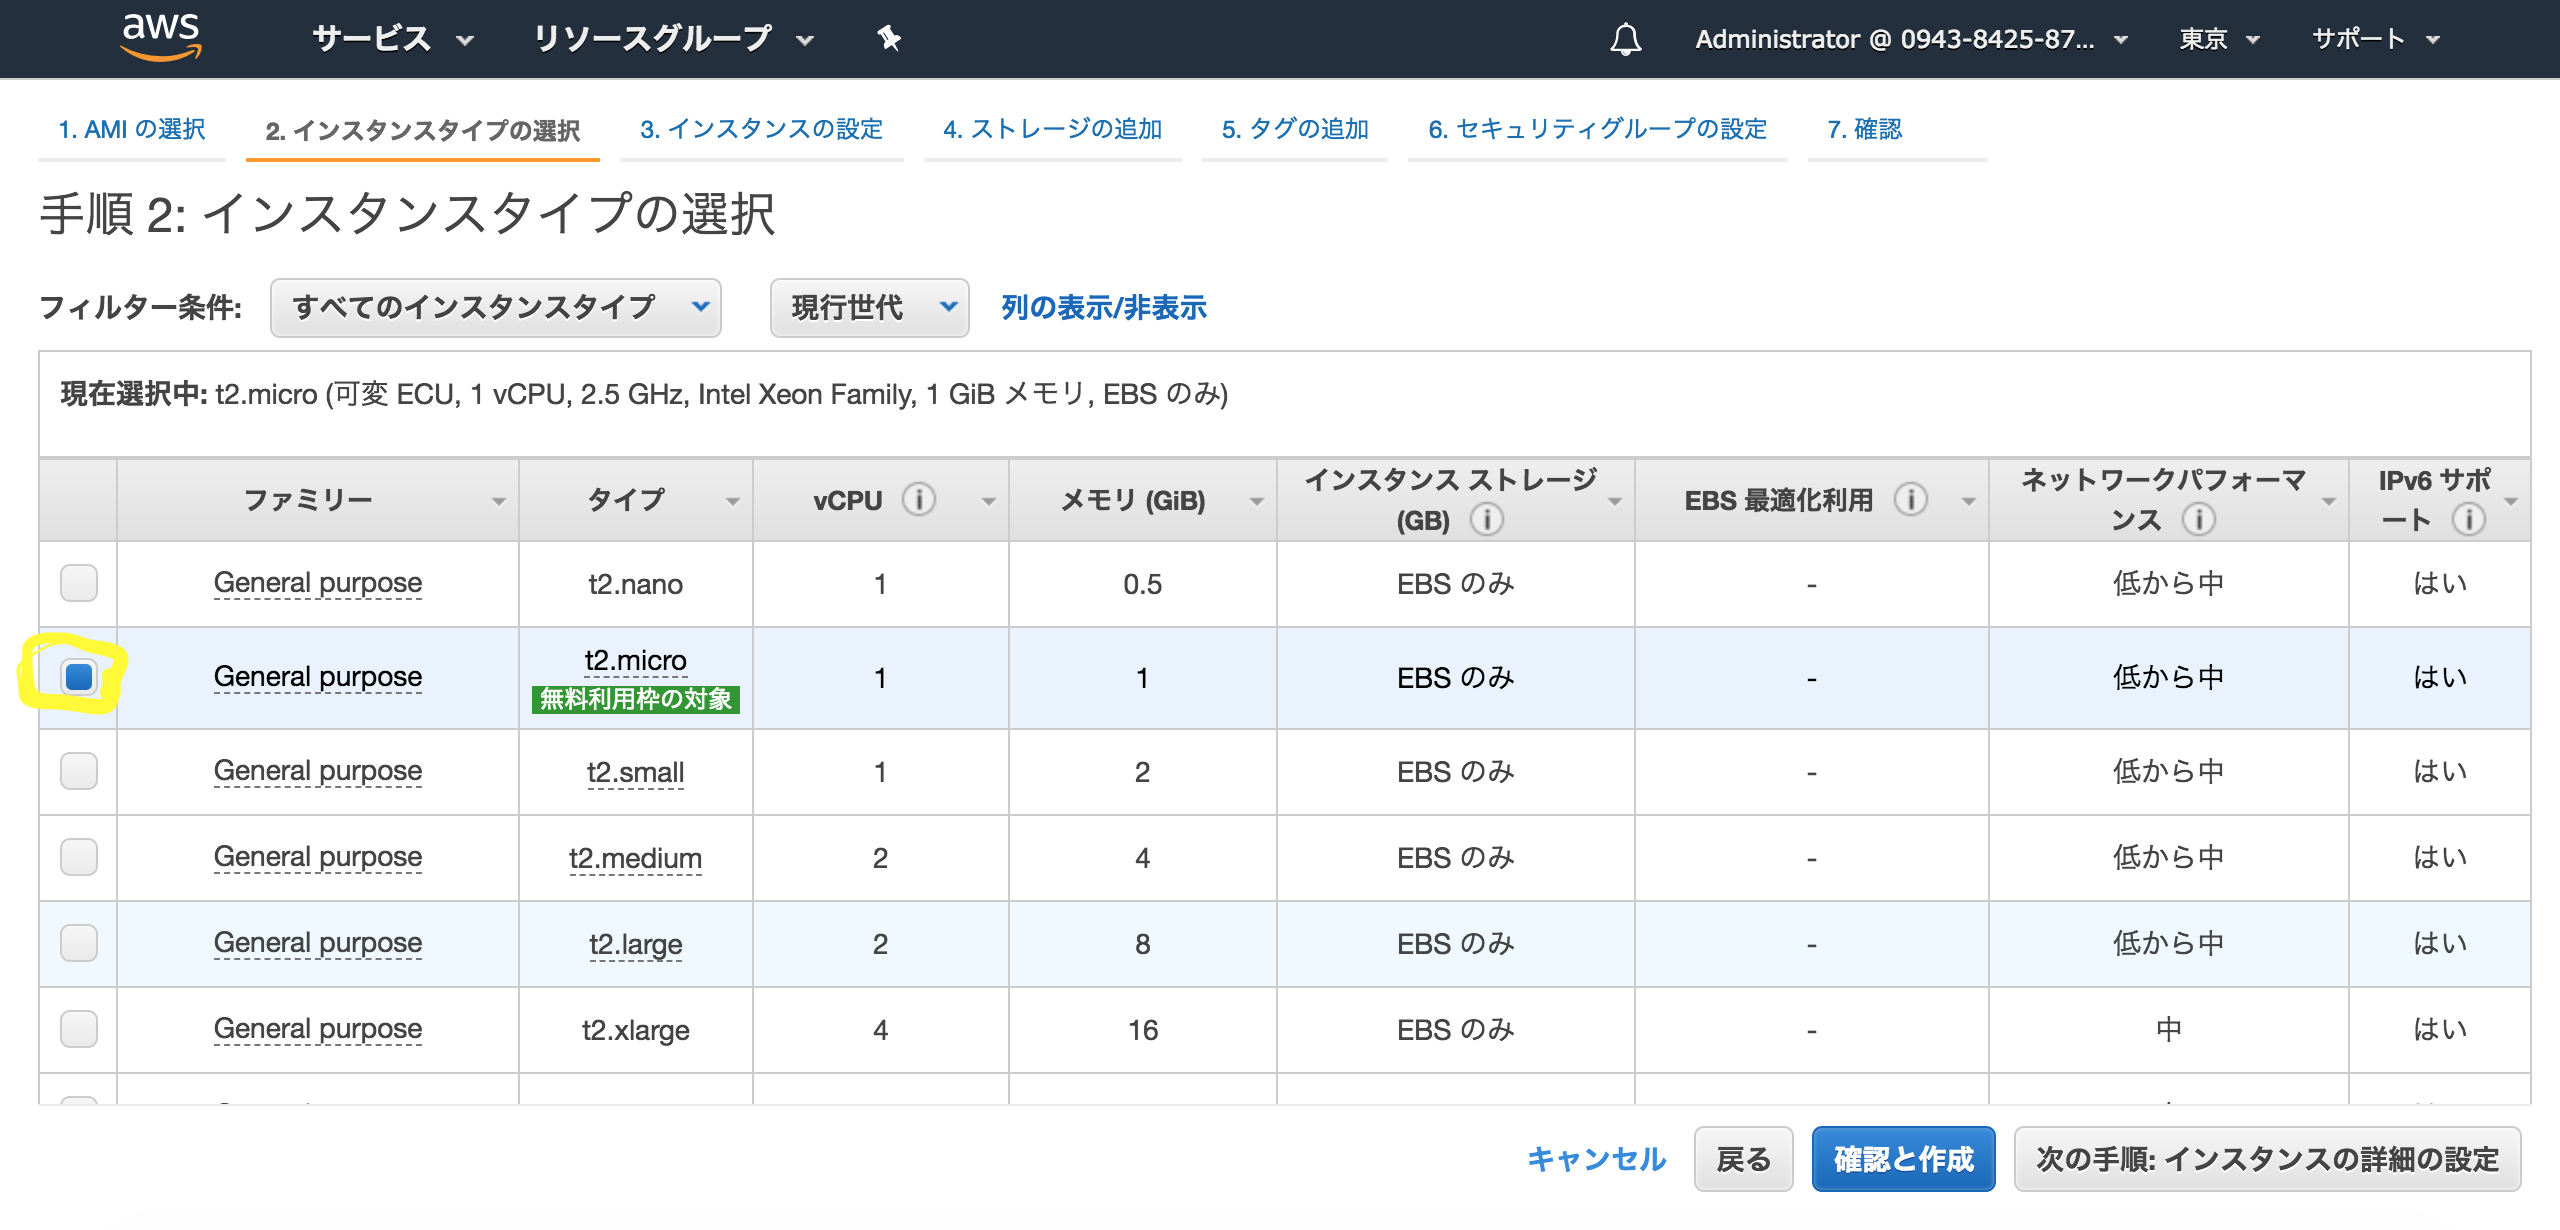Select the t2.nano instance checkbox

coord(79,583)
